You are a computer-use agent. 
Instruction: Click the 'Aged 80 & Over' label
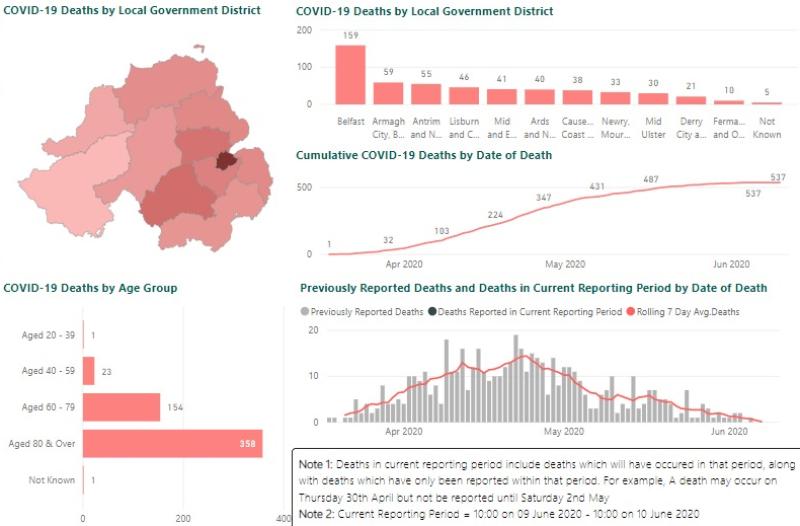click(x=42, y=443)
